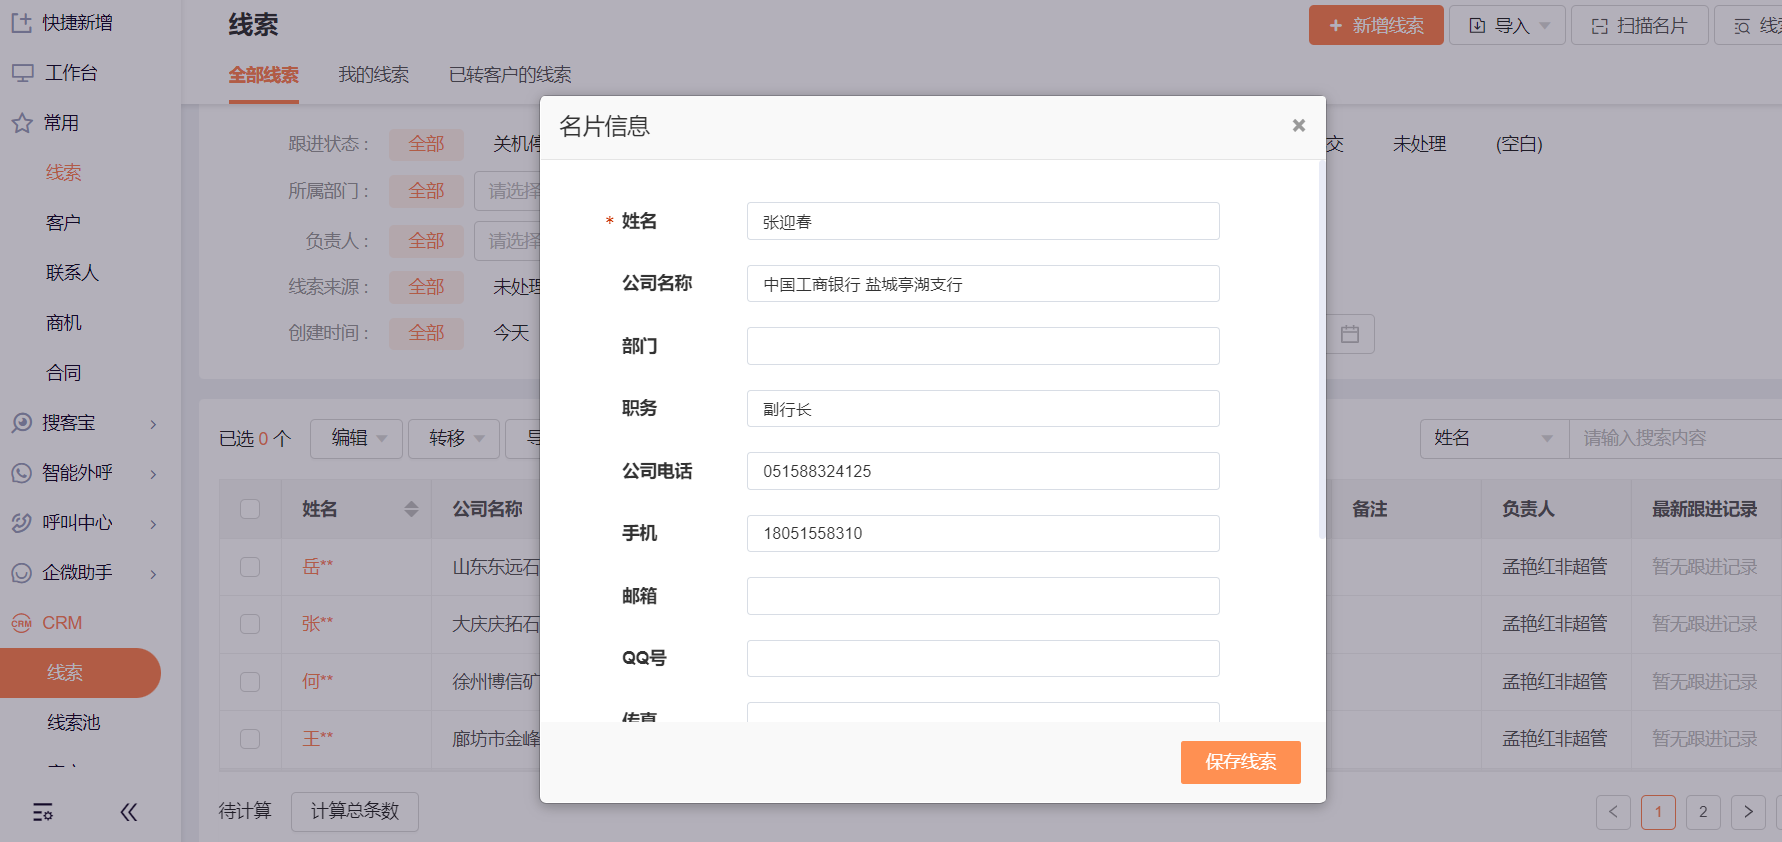Viewport: 1782px width, 842px height.
Task: Switch to 我的线索 tab
Action: click(x=373, y=75)
